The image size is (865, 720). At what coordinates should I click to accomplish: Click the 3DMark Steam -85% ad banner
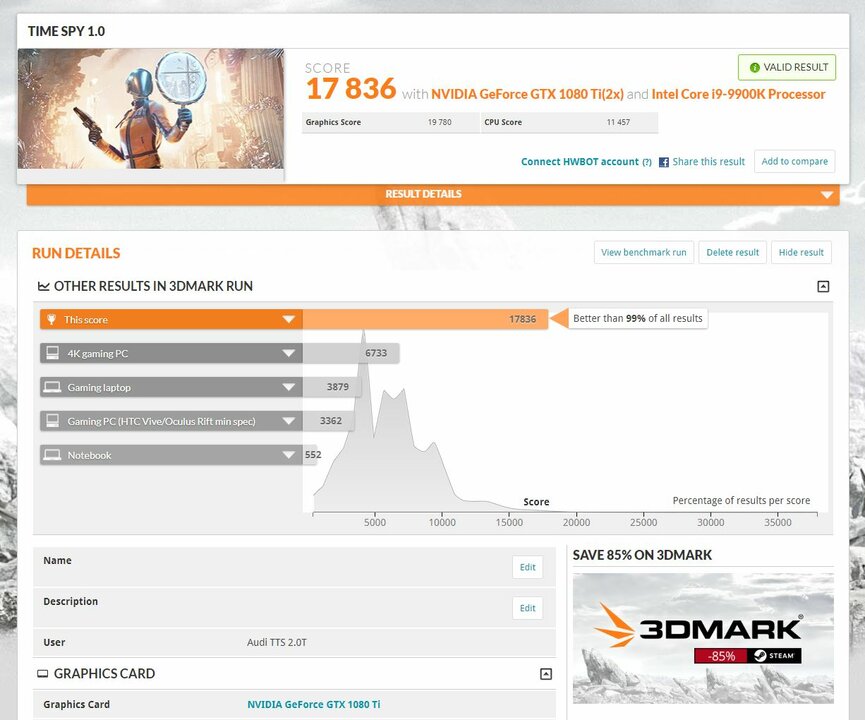pyautogui.click(x=703, y=638)
